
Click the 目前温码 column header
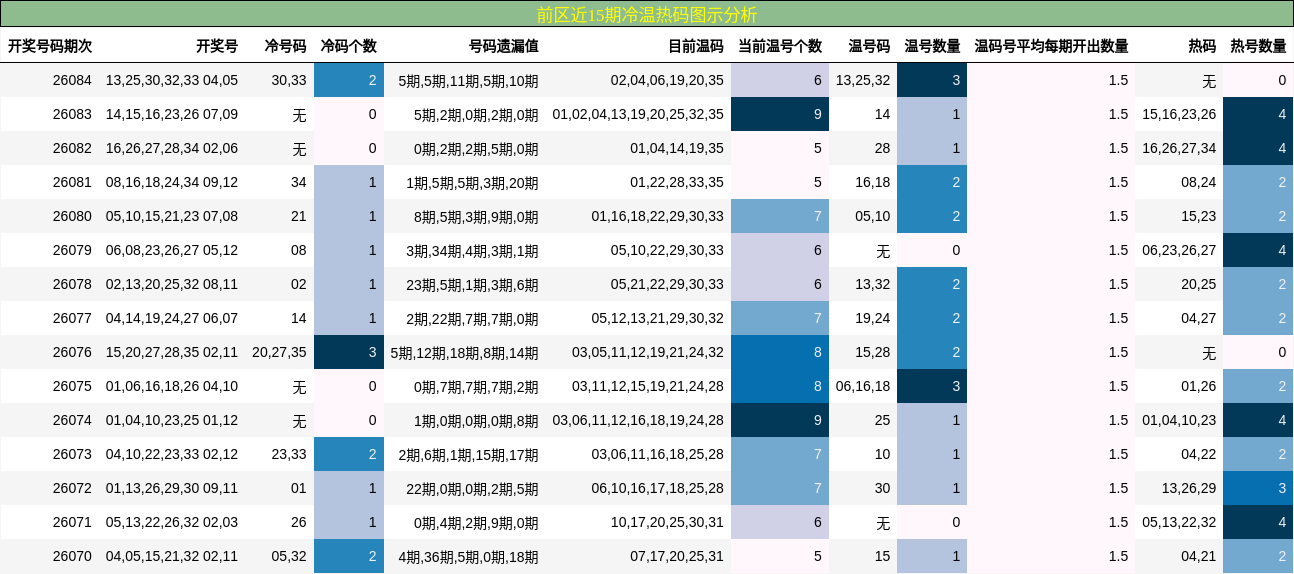pos(696,46)
